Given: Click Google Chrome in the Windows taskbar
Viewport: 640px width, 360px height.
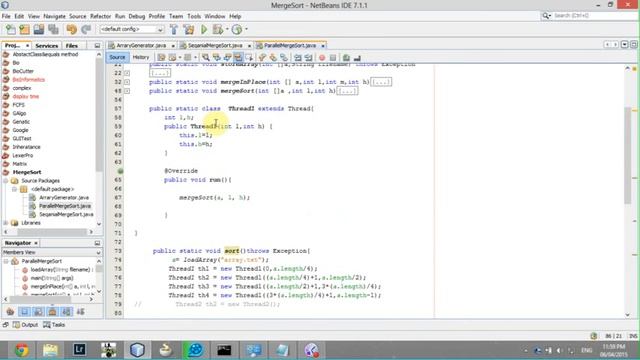Looking at the screenshot, I should pos(22,350).
